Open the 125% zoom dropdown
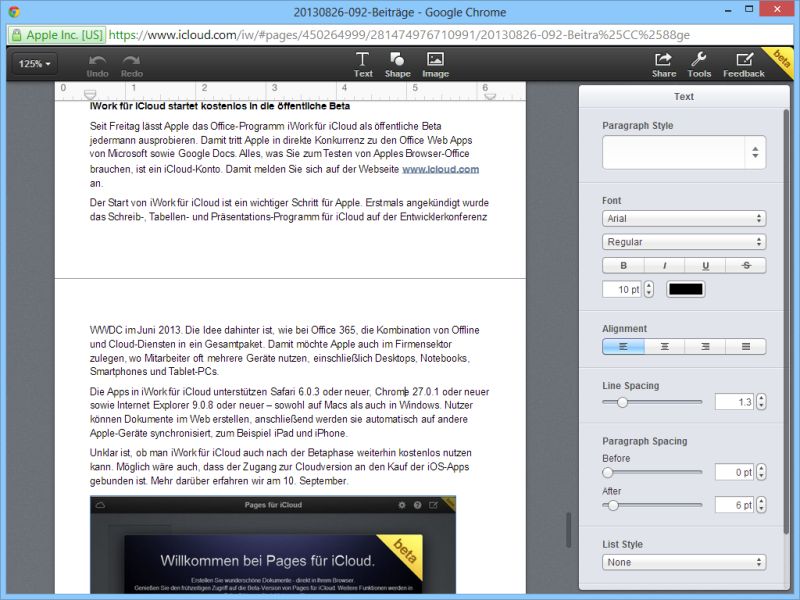This screenshot has width=800, height=600. 35,64
